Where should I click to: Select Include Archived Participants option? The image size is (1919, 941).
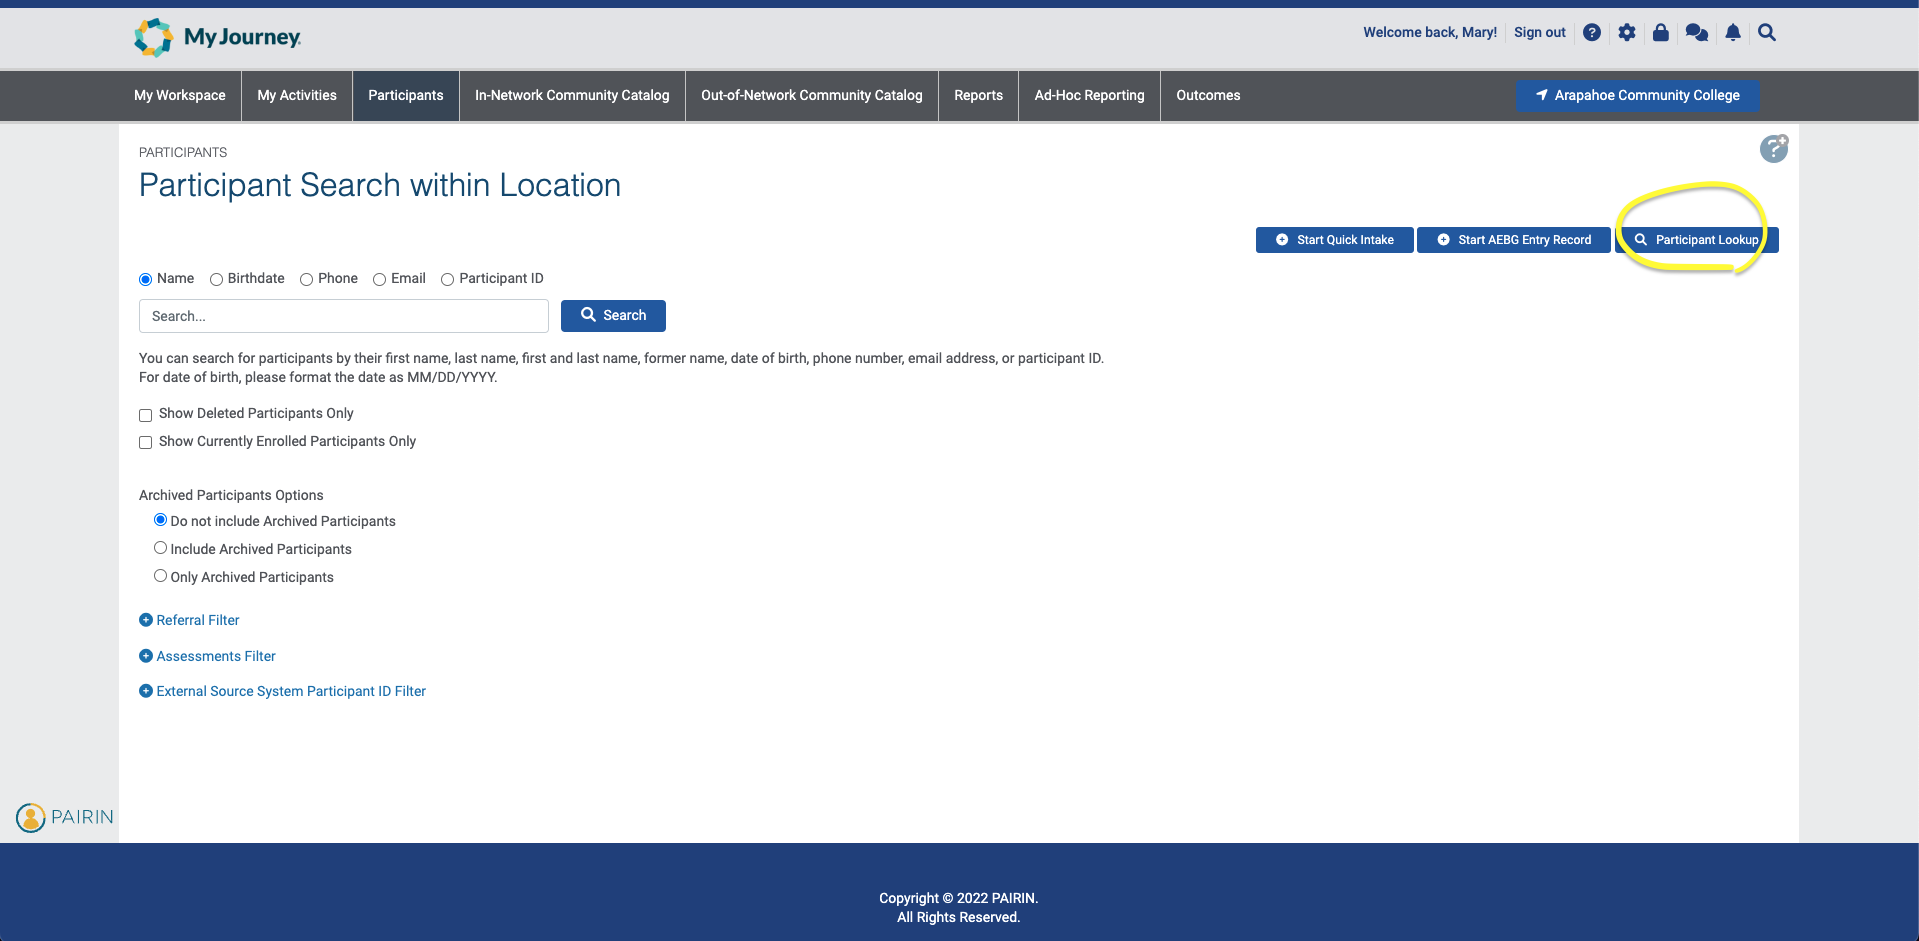coord(160,548)
